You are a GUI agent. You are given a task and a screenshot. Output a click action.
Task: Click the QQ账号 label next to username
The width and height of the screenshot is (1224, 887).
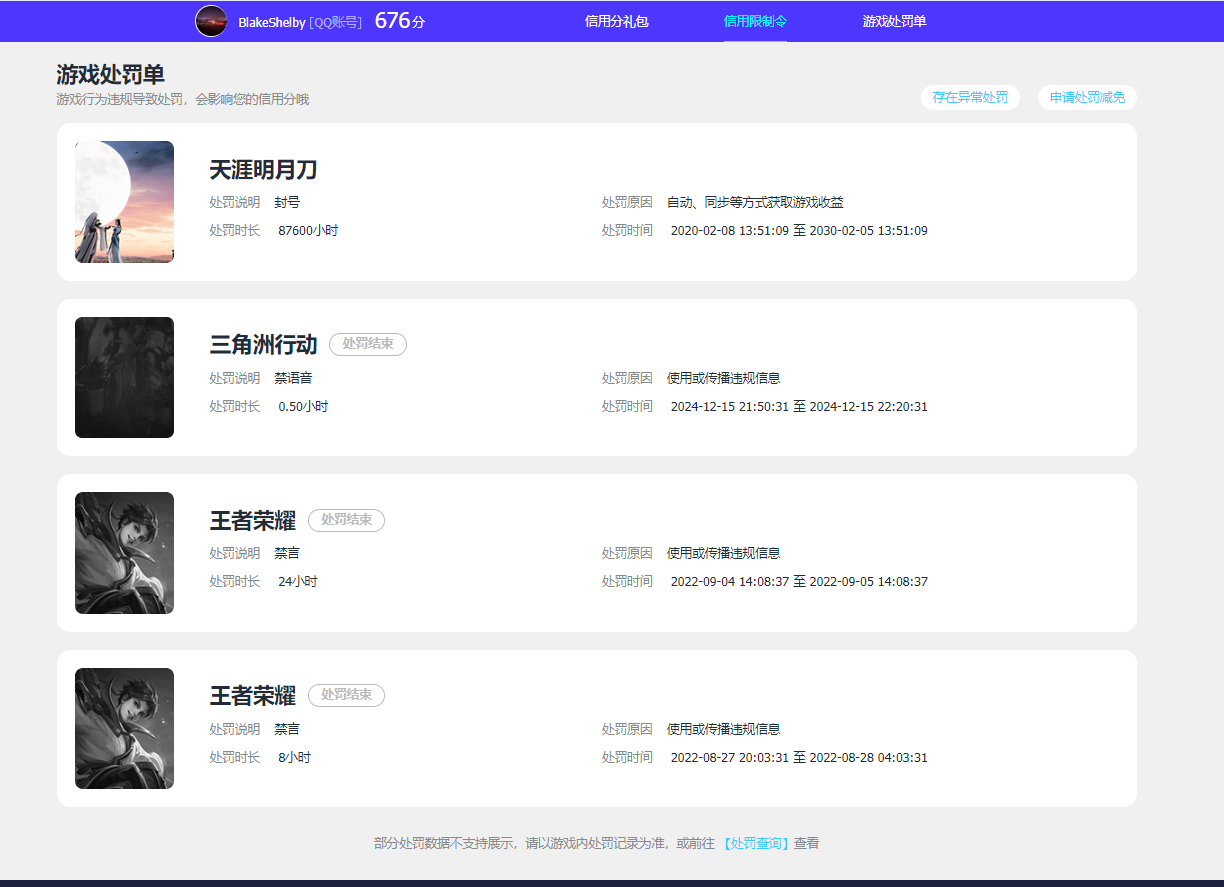coord(336,21)
